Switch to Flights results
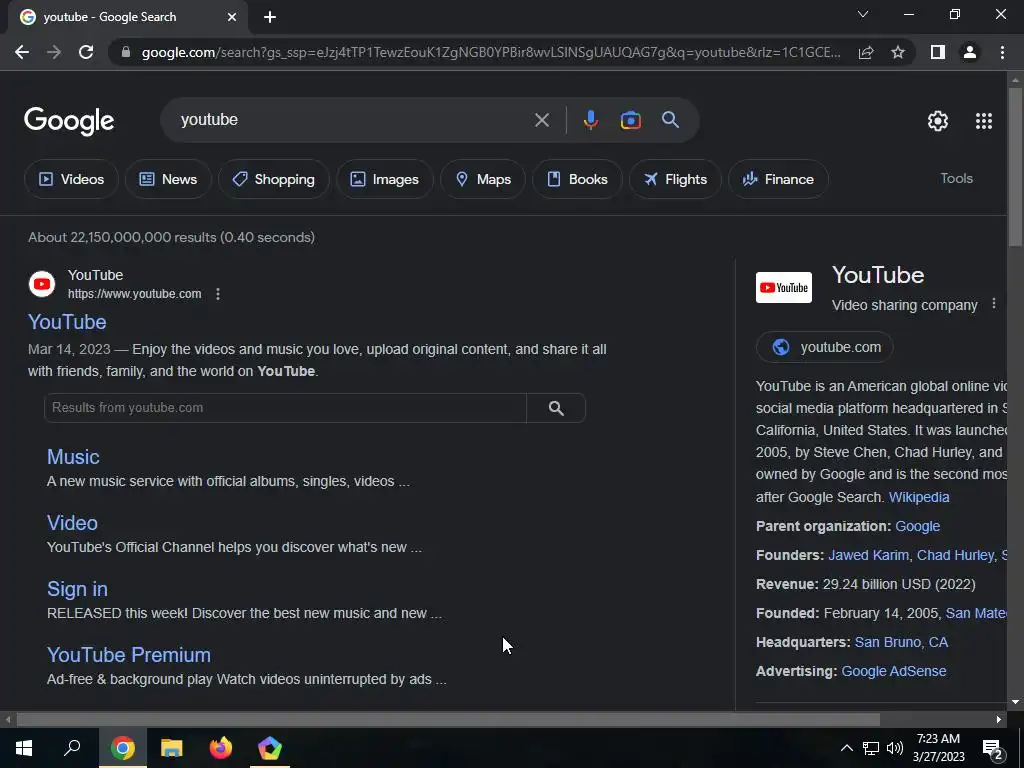The height and width of the screenshot is (768, 1024). [675, 179]
